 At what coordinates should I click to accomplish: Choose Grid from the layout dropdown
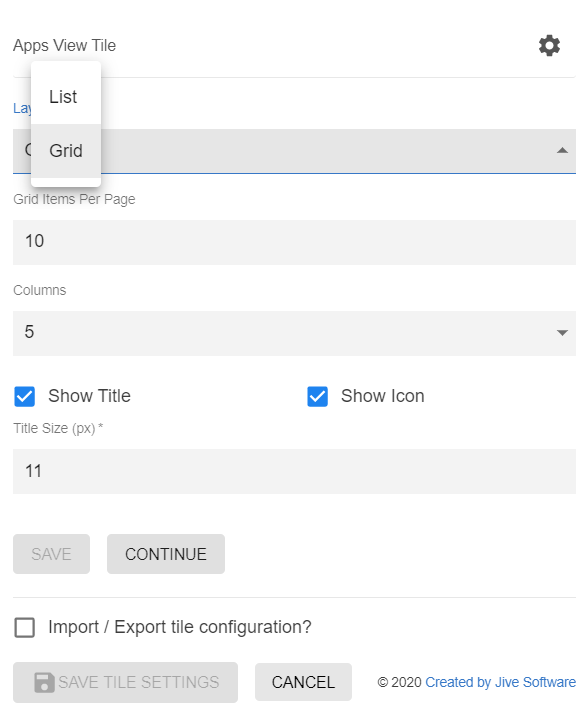point(66,151)
